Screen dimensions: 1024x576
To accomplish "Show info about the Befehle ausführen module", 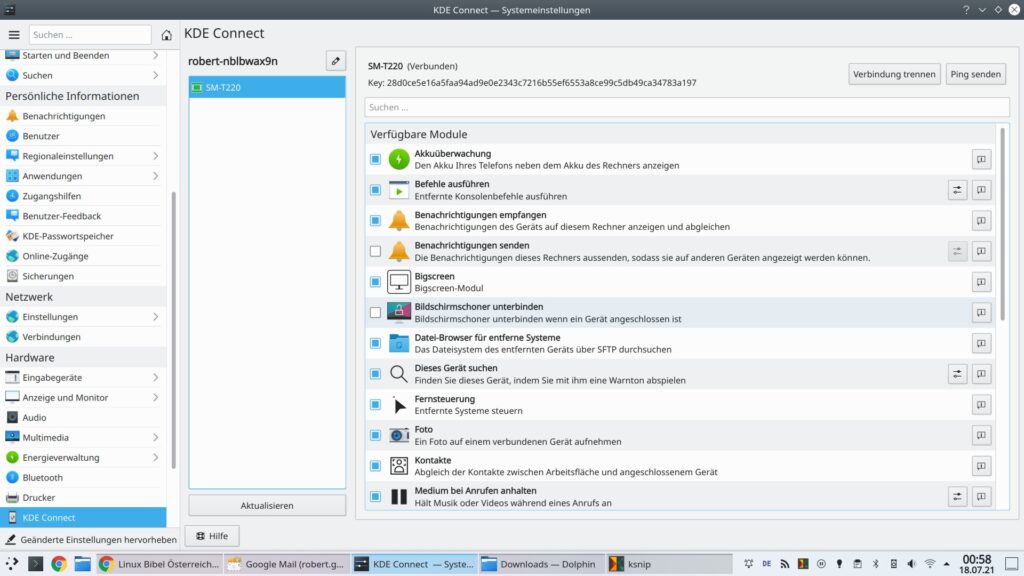I will click(x=981, y=190).
